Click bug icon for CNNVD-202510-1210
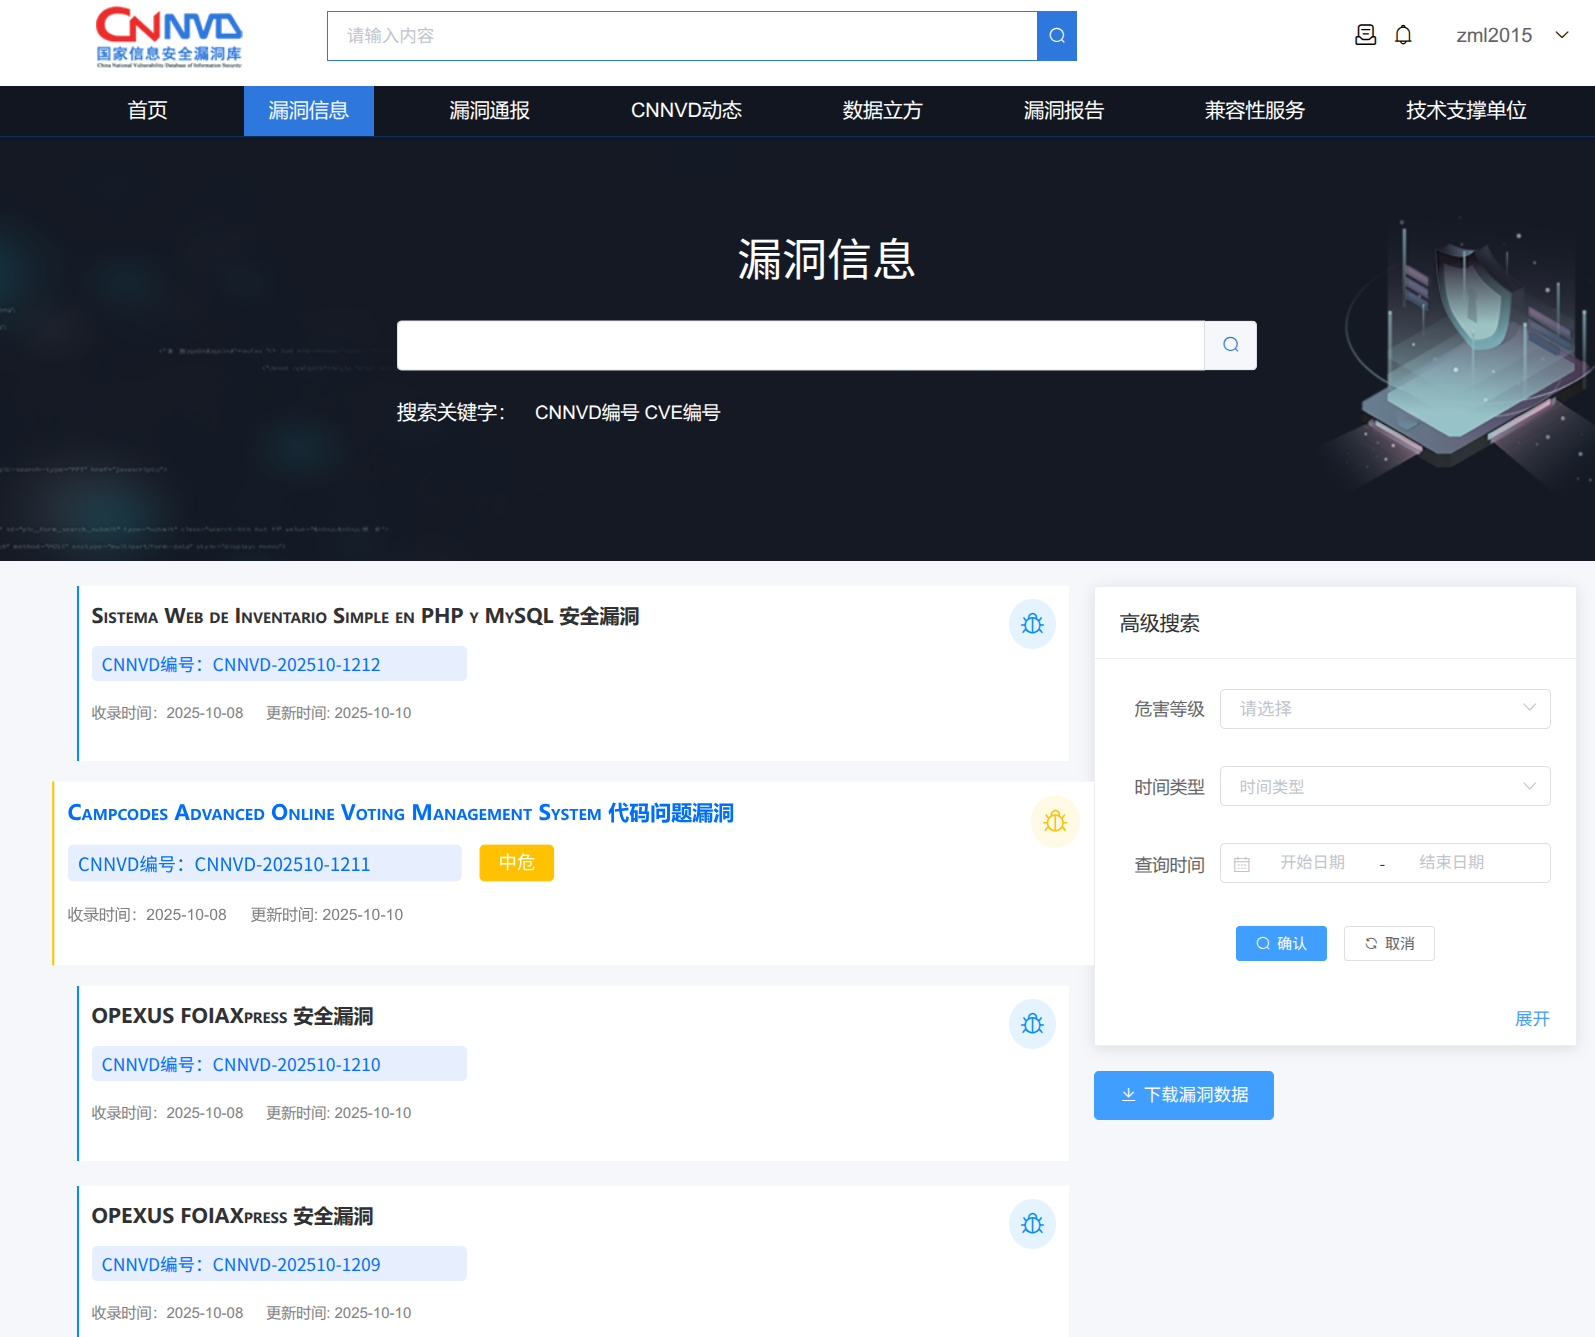This screenshot has height=1337, width=1595. click(x=1032, y=1024)
